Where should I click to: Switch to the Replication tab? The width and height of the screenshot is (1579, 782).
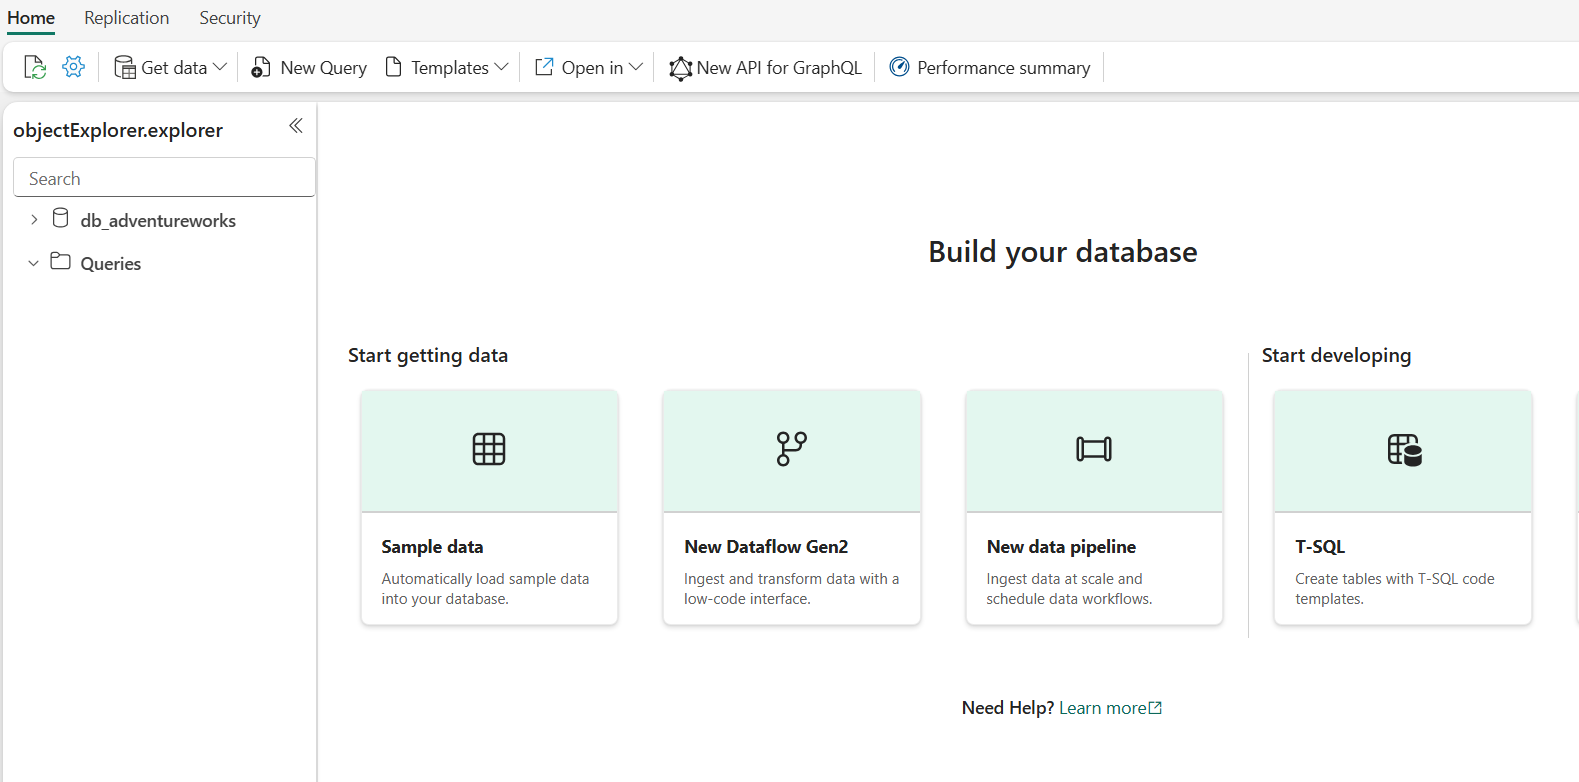(127, 18)
